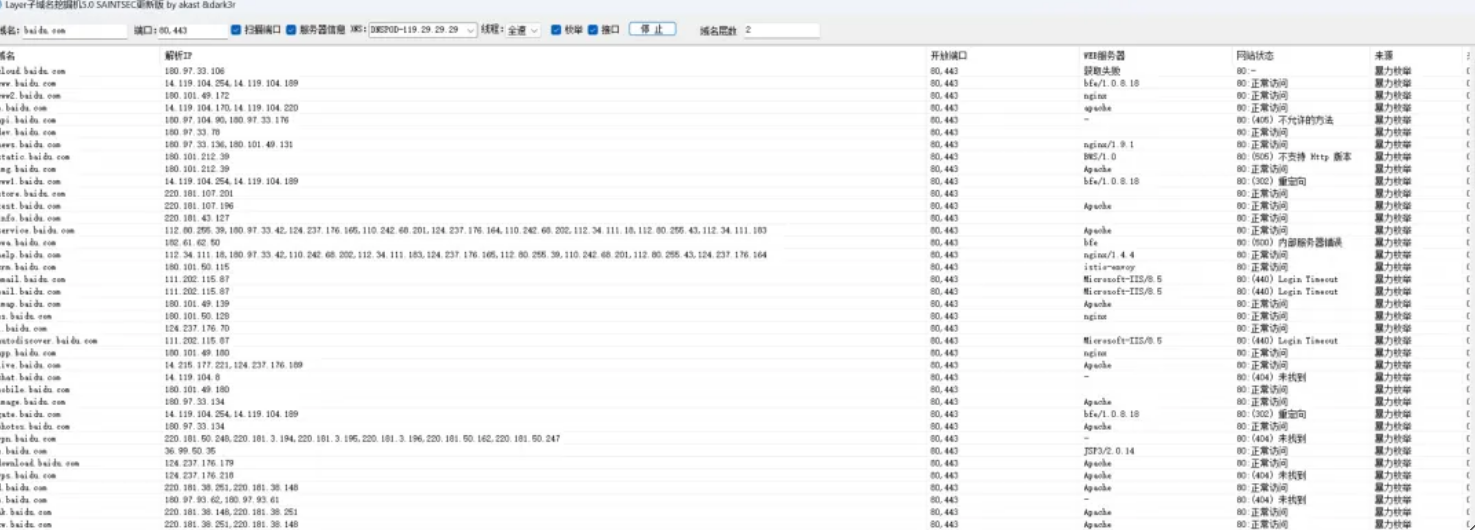Screen dimensions: 1475x530
Task: Click IP cell 180.101.49.172
Action: tap(197, 96)
